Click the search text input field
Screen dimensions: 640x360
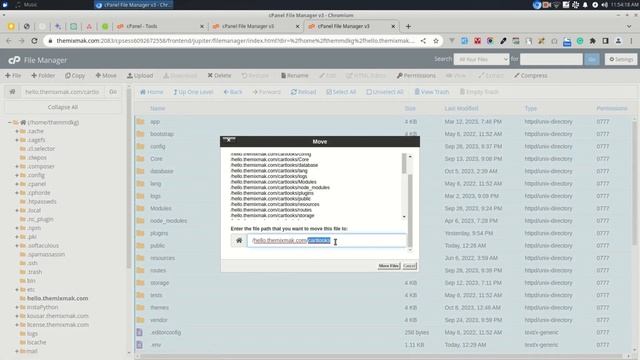tap(551, 60)
